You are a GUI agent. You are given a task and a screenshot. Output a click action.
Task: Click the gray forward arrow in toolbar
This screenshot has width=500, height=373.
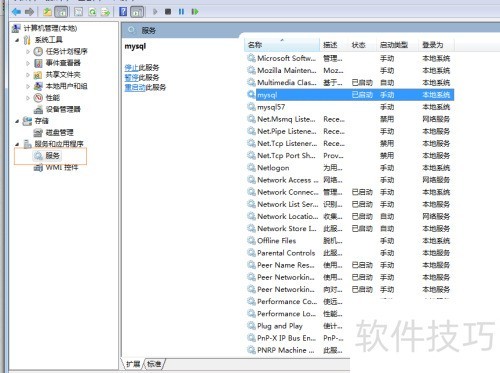tap(29, 12)
